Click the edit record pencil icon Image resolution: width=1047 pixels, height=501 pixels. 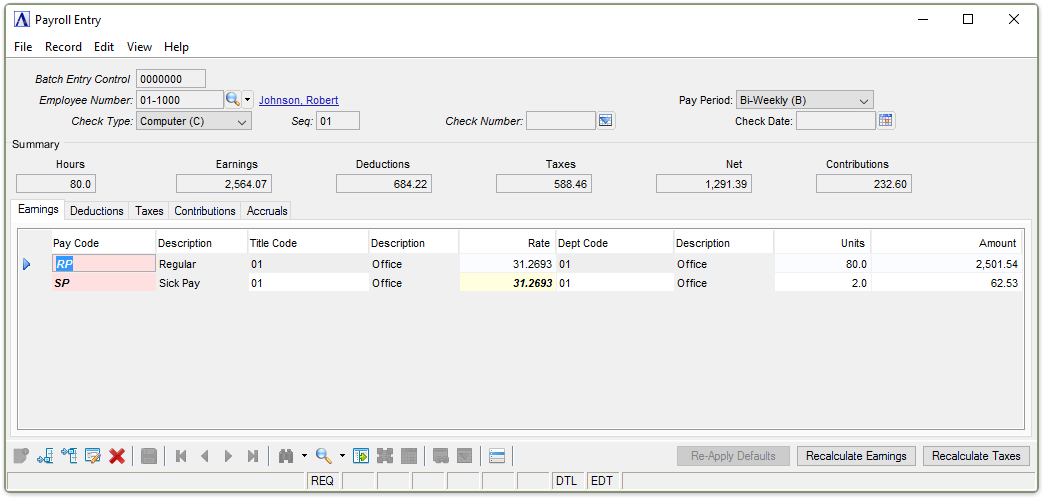click(93, 456)
